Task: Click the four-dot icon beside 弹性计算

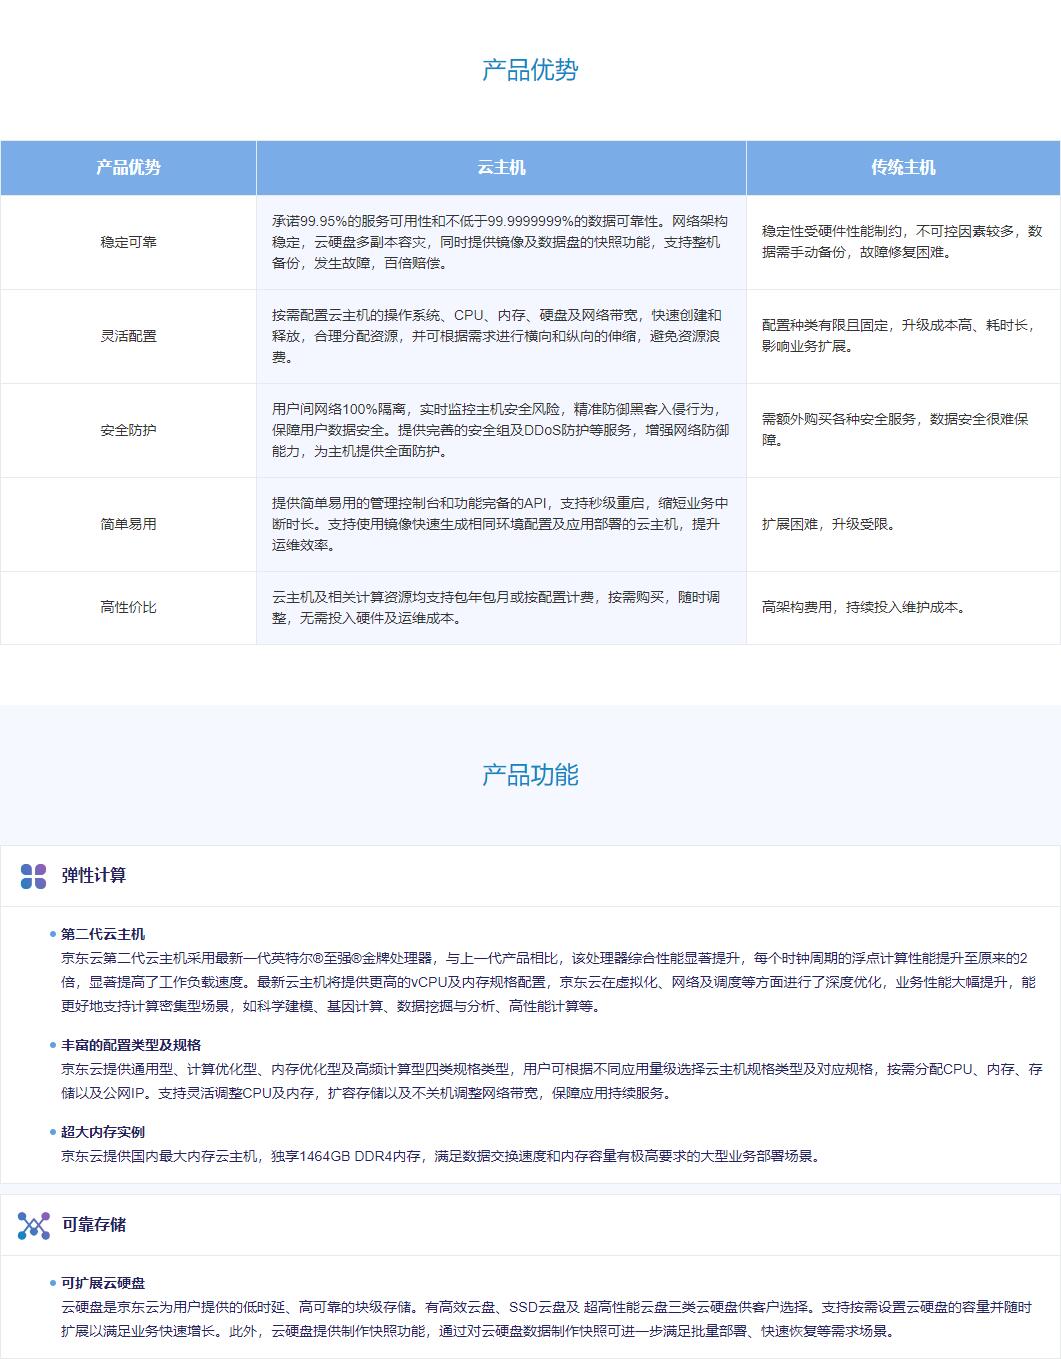Action: 33,876
